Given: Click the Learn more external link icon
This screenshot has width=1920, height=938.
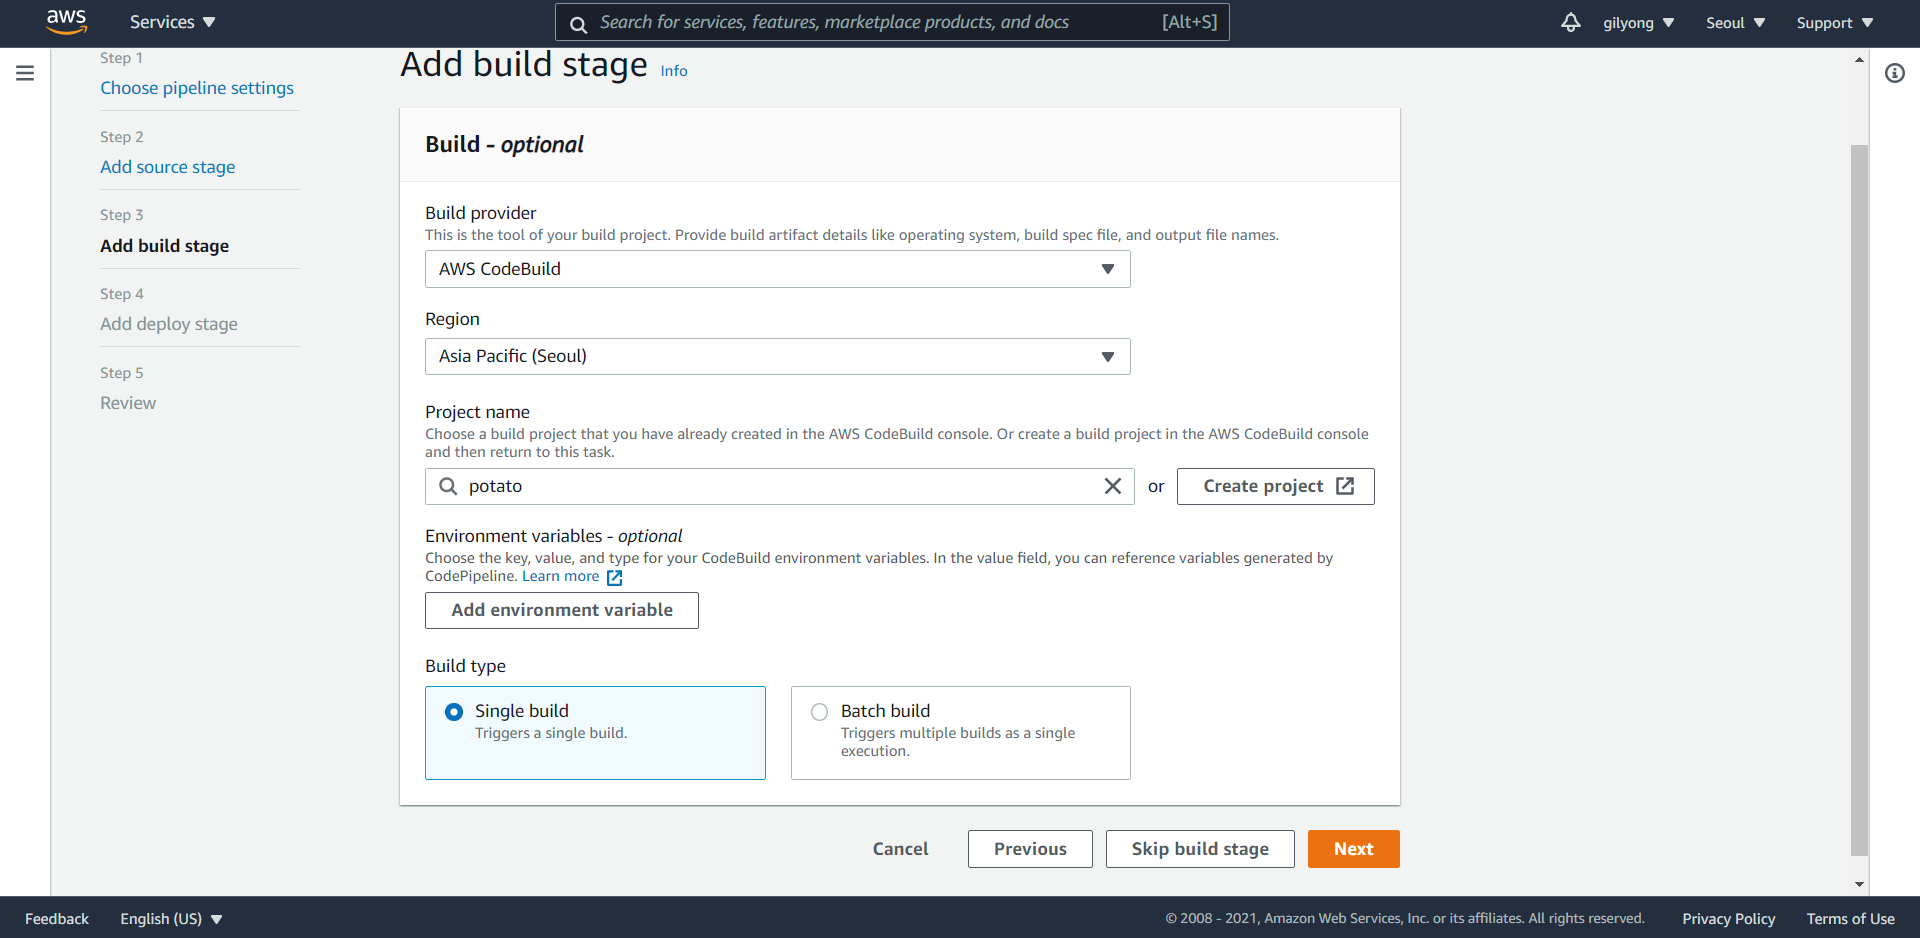Looking at the screenshot, I should pyautogui.click(x=615, y=577).
